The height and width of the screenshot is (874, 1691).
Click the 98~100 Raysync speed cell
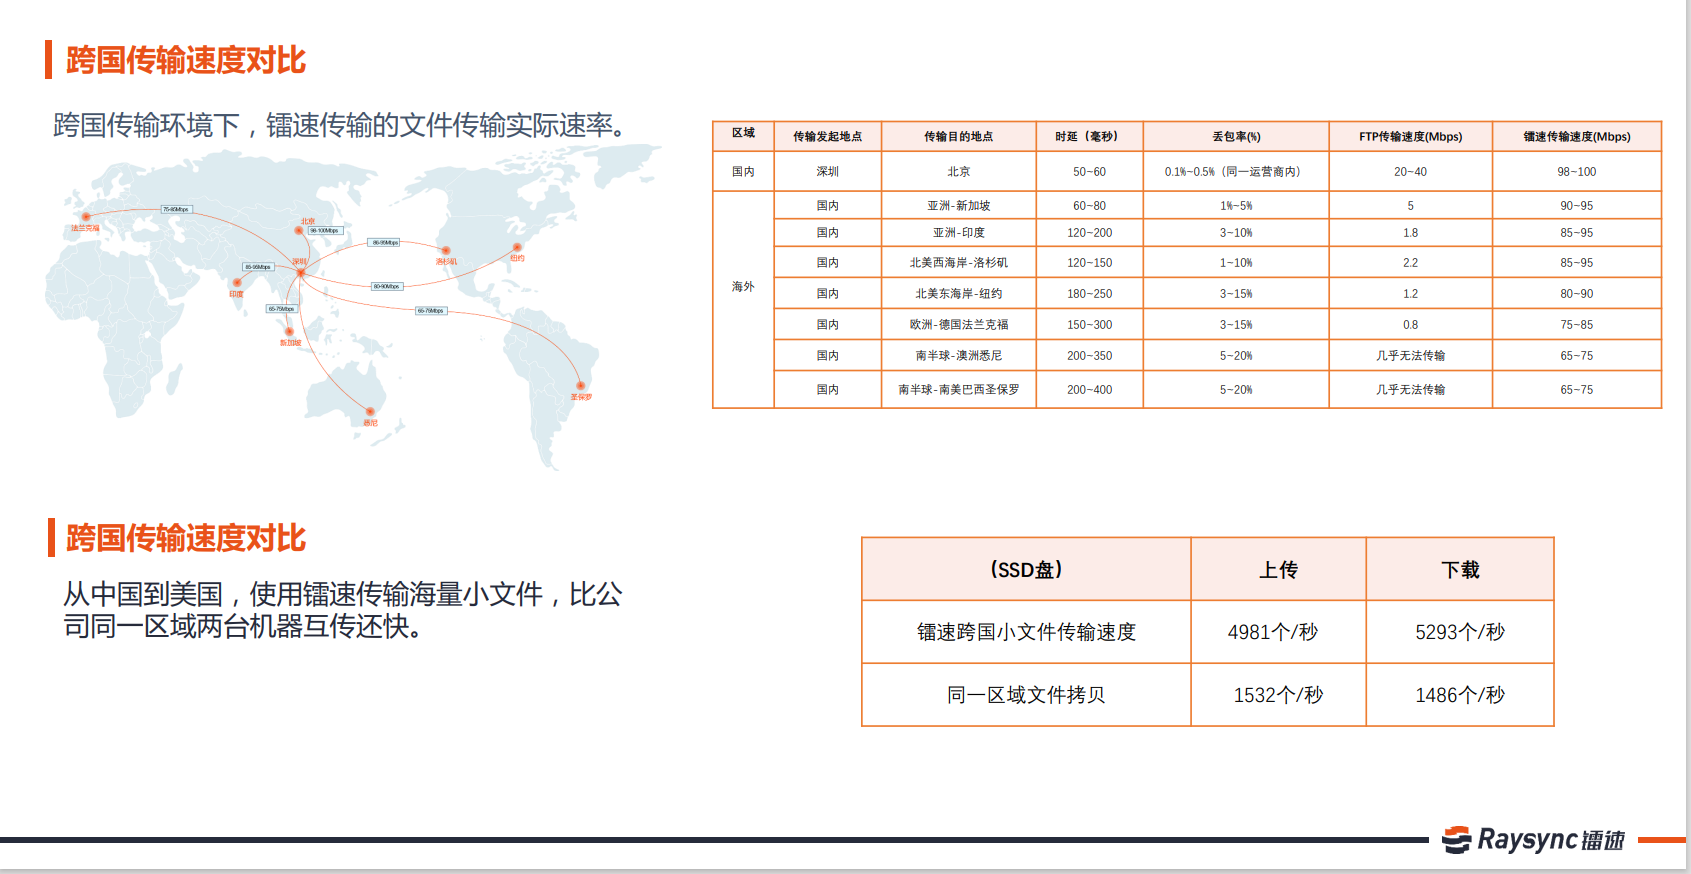[1577, 171]
